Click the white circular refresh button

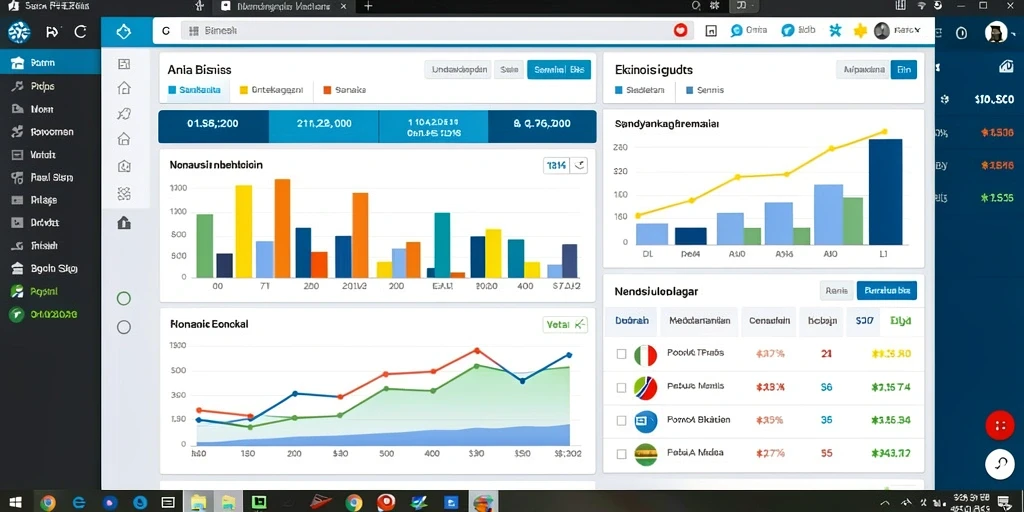999,464
